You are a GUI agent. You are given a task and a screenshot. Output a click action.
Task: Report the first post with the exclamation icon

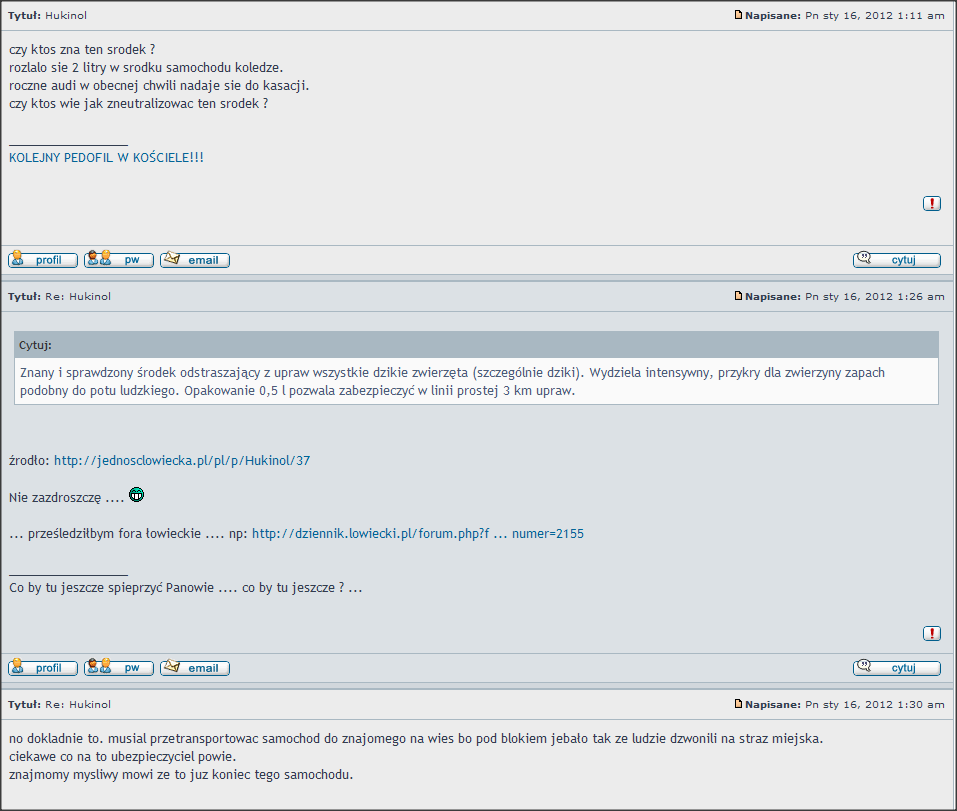[x=931, y=203]
